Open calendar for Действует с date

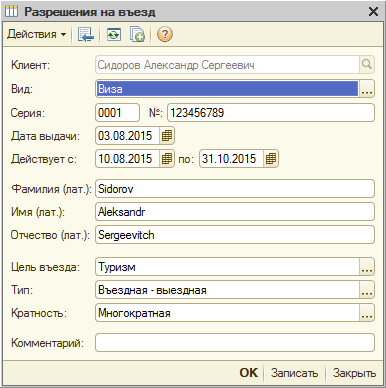click(x=167, y=159)
